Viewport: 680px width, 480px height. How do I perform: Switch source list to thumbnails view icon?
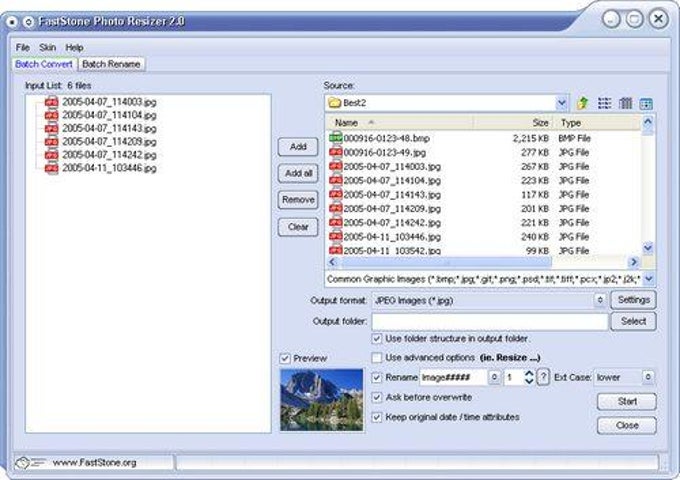point(646,103)
